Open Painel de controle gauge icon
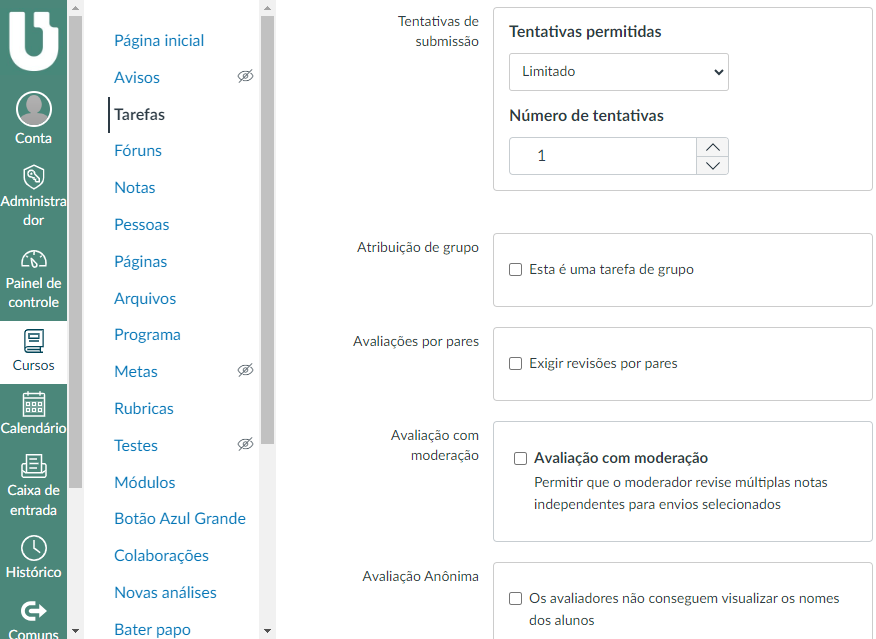The width and height of the screenshot is (876, 639). 34,259
